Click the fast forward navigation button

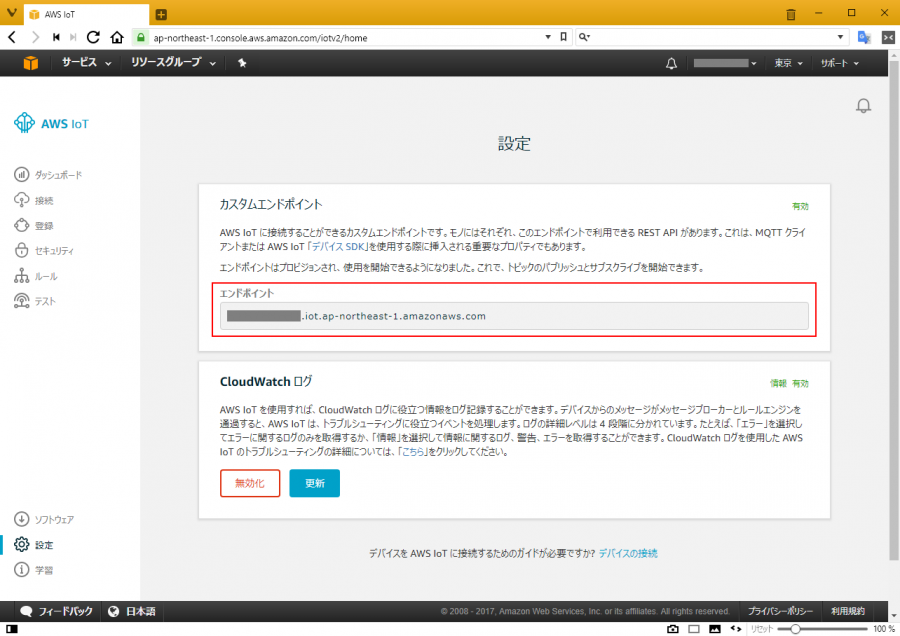coord(73,38)
